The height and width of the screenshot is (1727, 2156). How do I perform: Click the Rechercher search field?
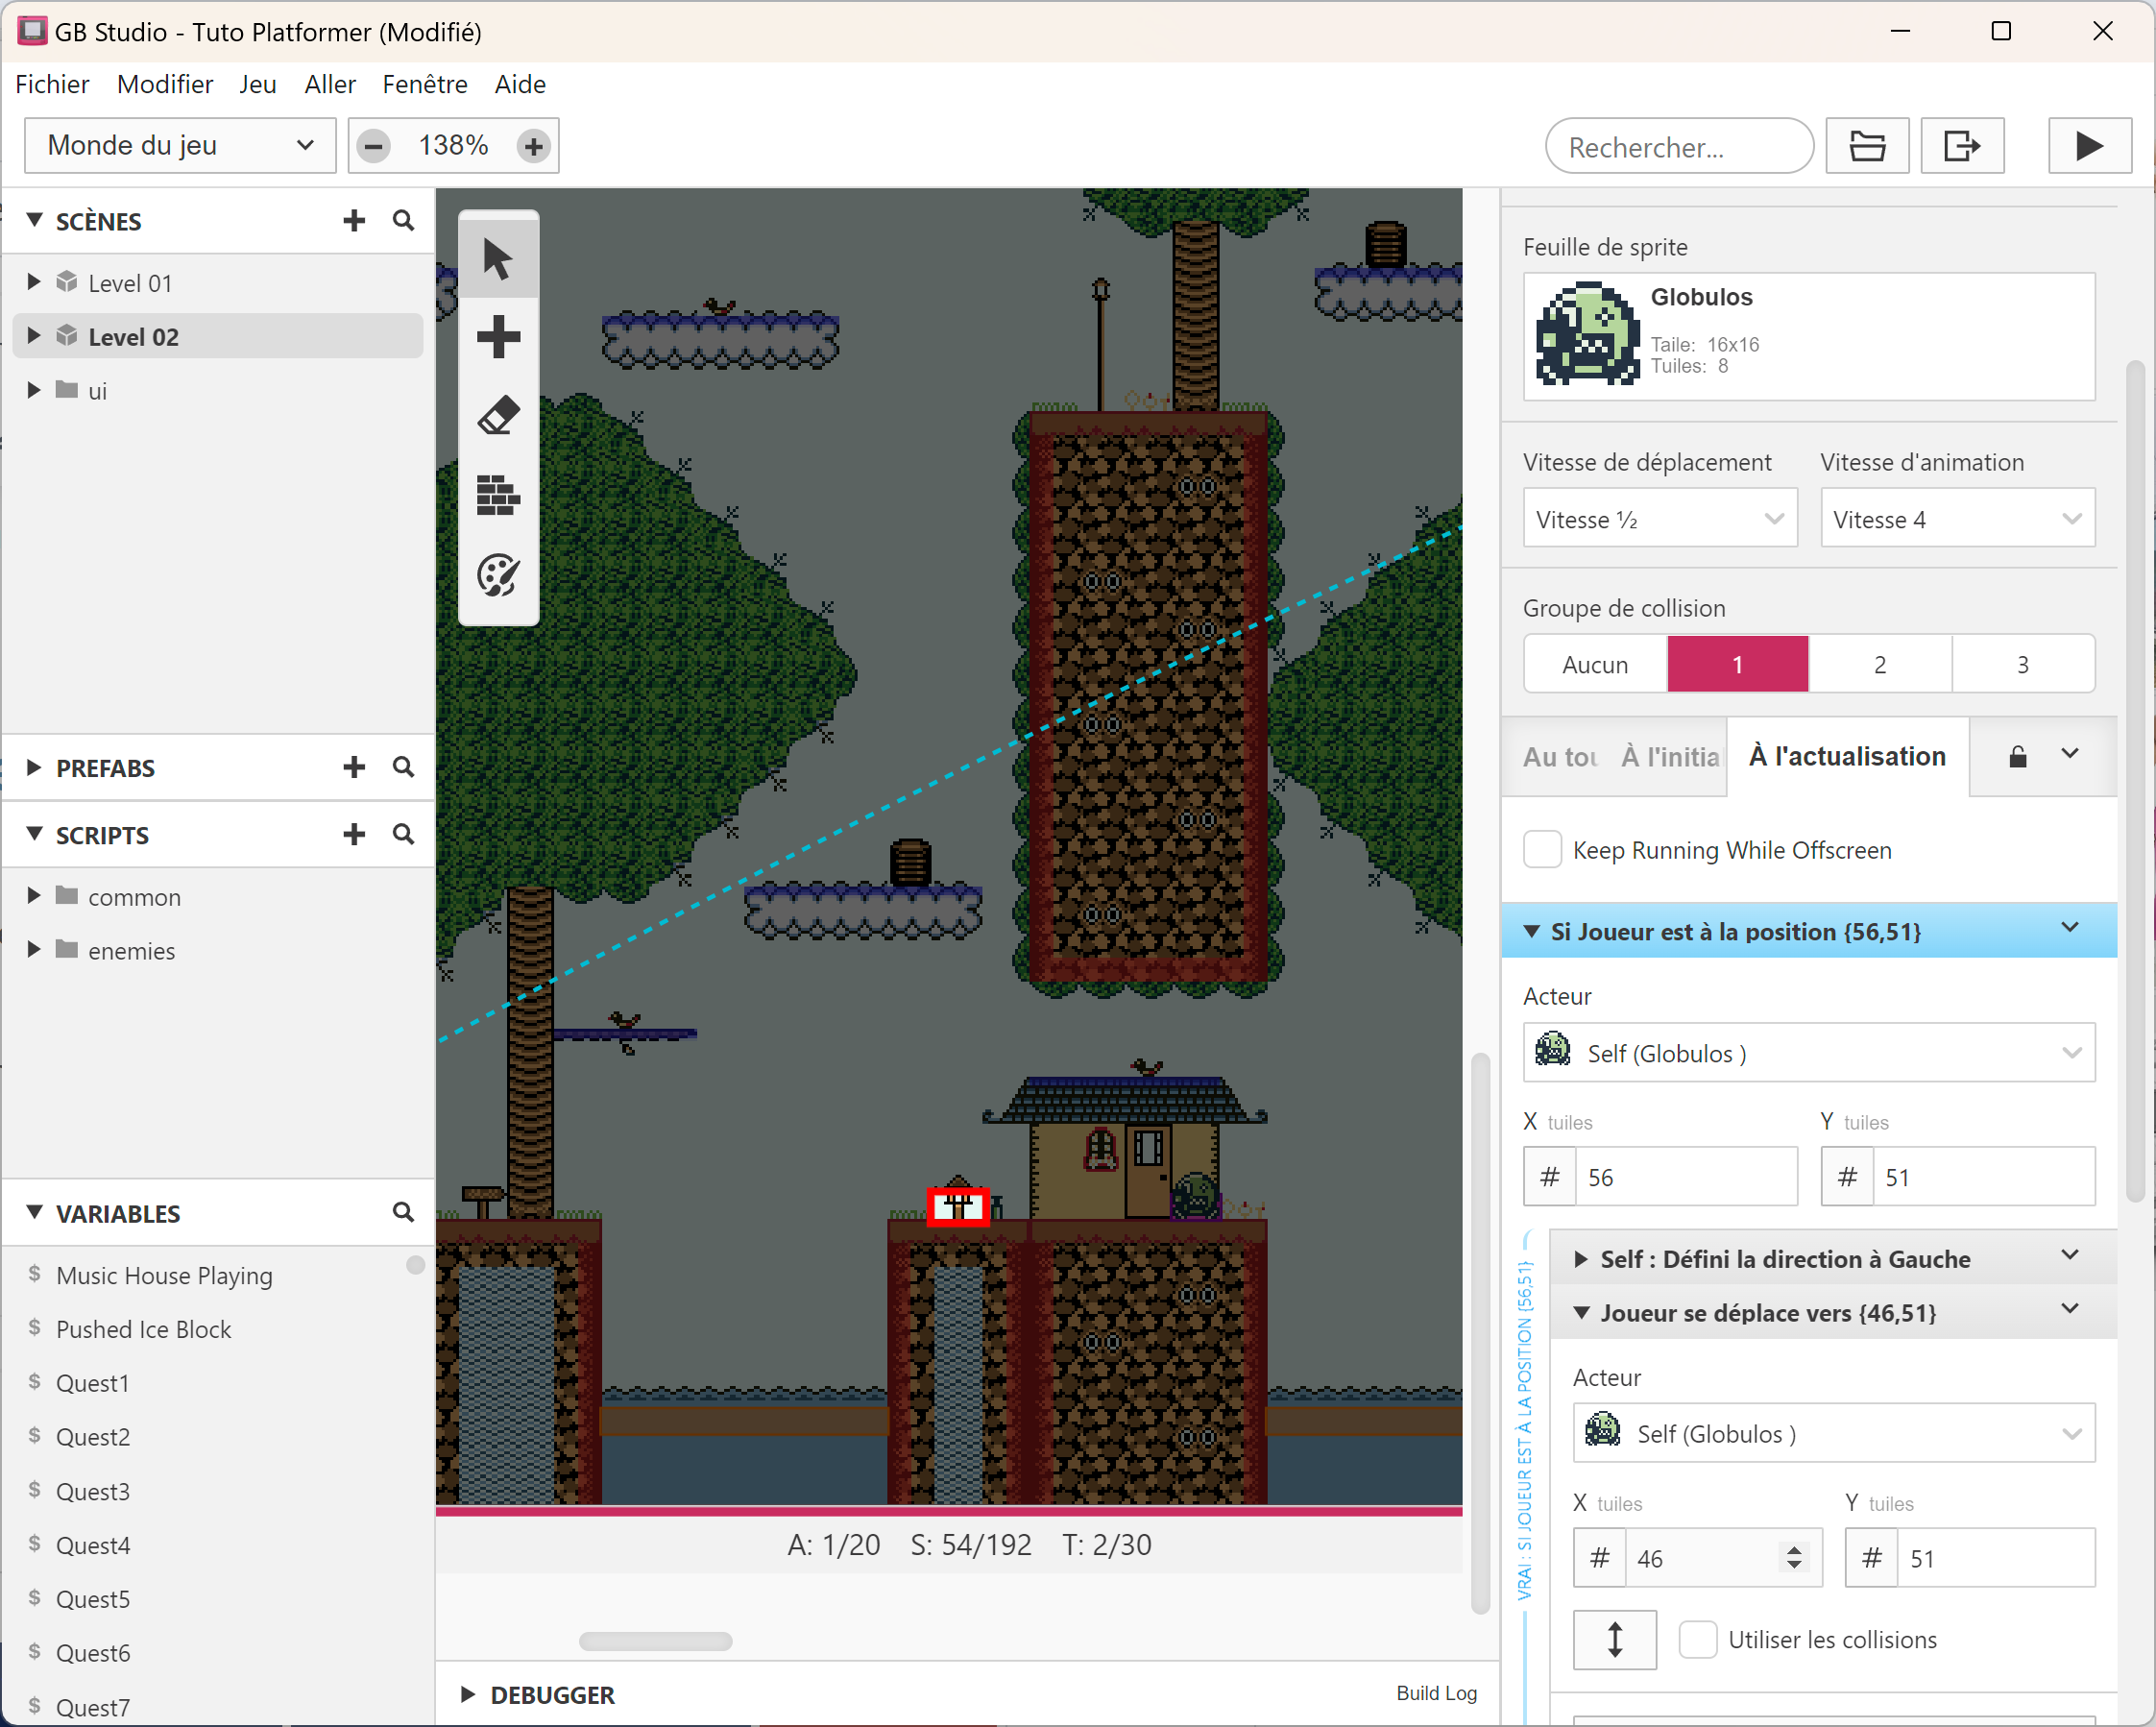tap(1678, 147)
